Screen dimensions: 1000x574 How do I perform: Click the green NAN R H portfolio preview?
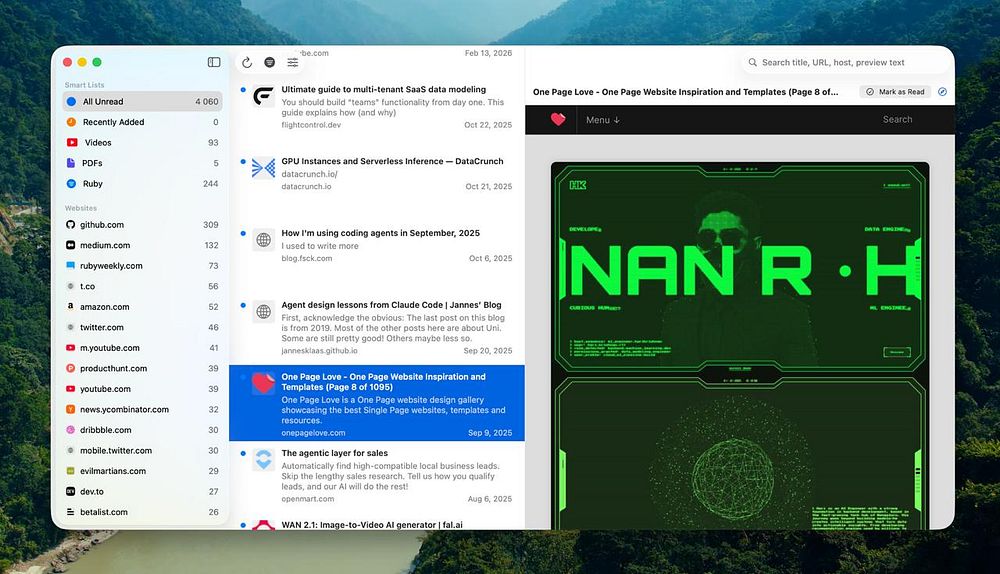tap(740, 268)
